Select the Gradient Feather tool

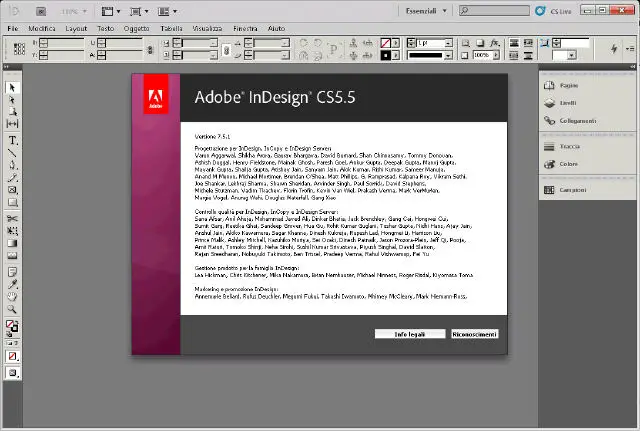[12, 256]
